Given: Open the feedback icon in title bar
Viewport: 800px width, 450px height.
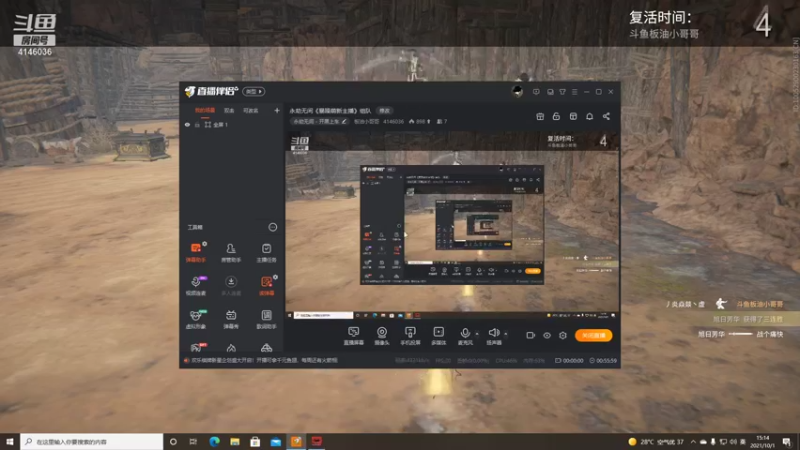Looking at the screenshot, I should [550, 92].
